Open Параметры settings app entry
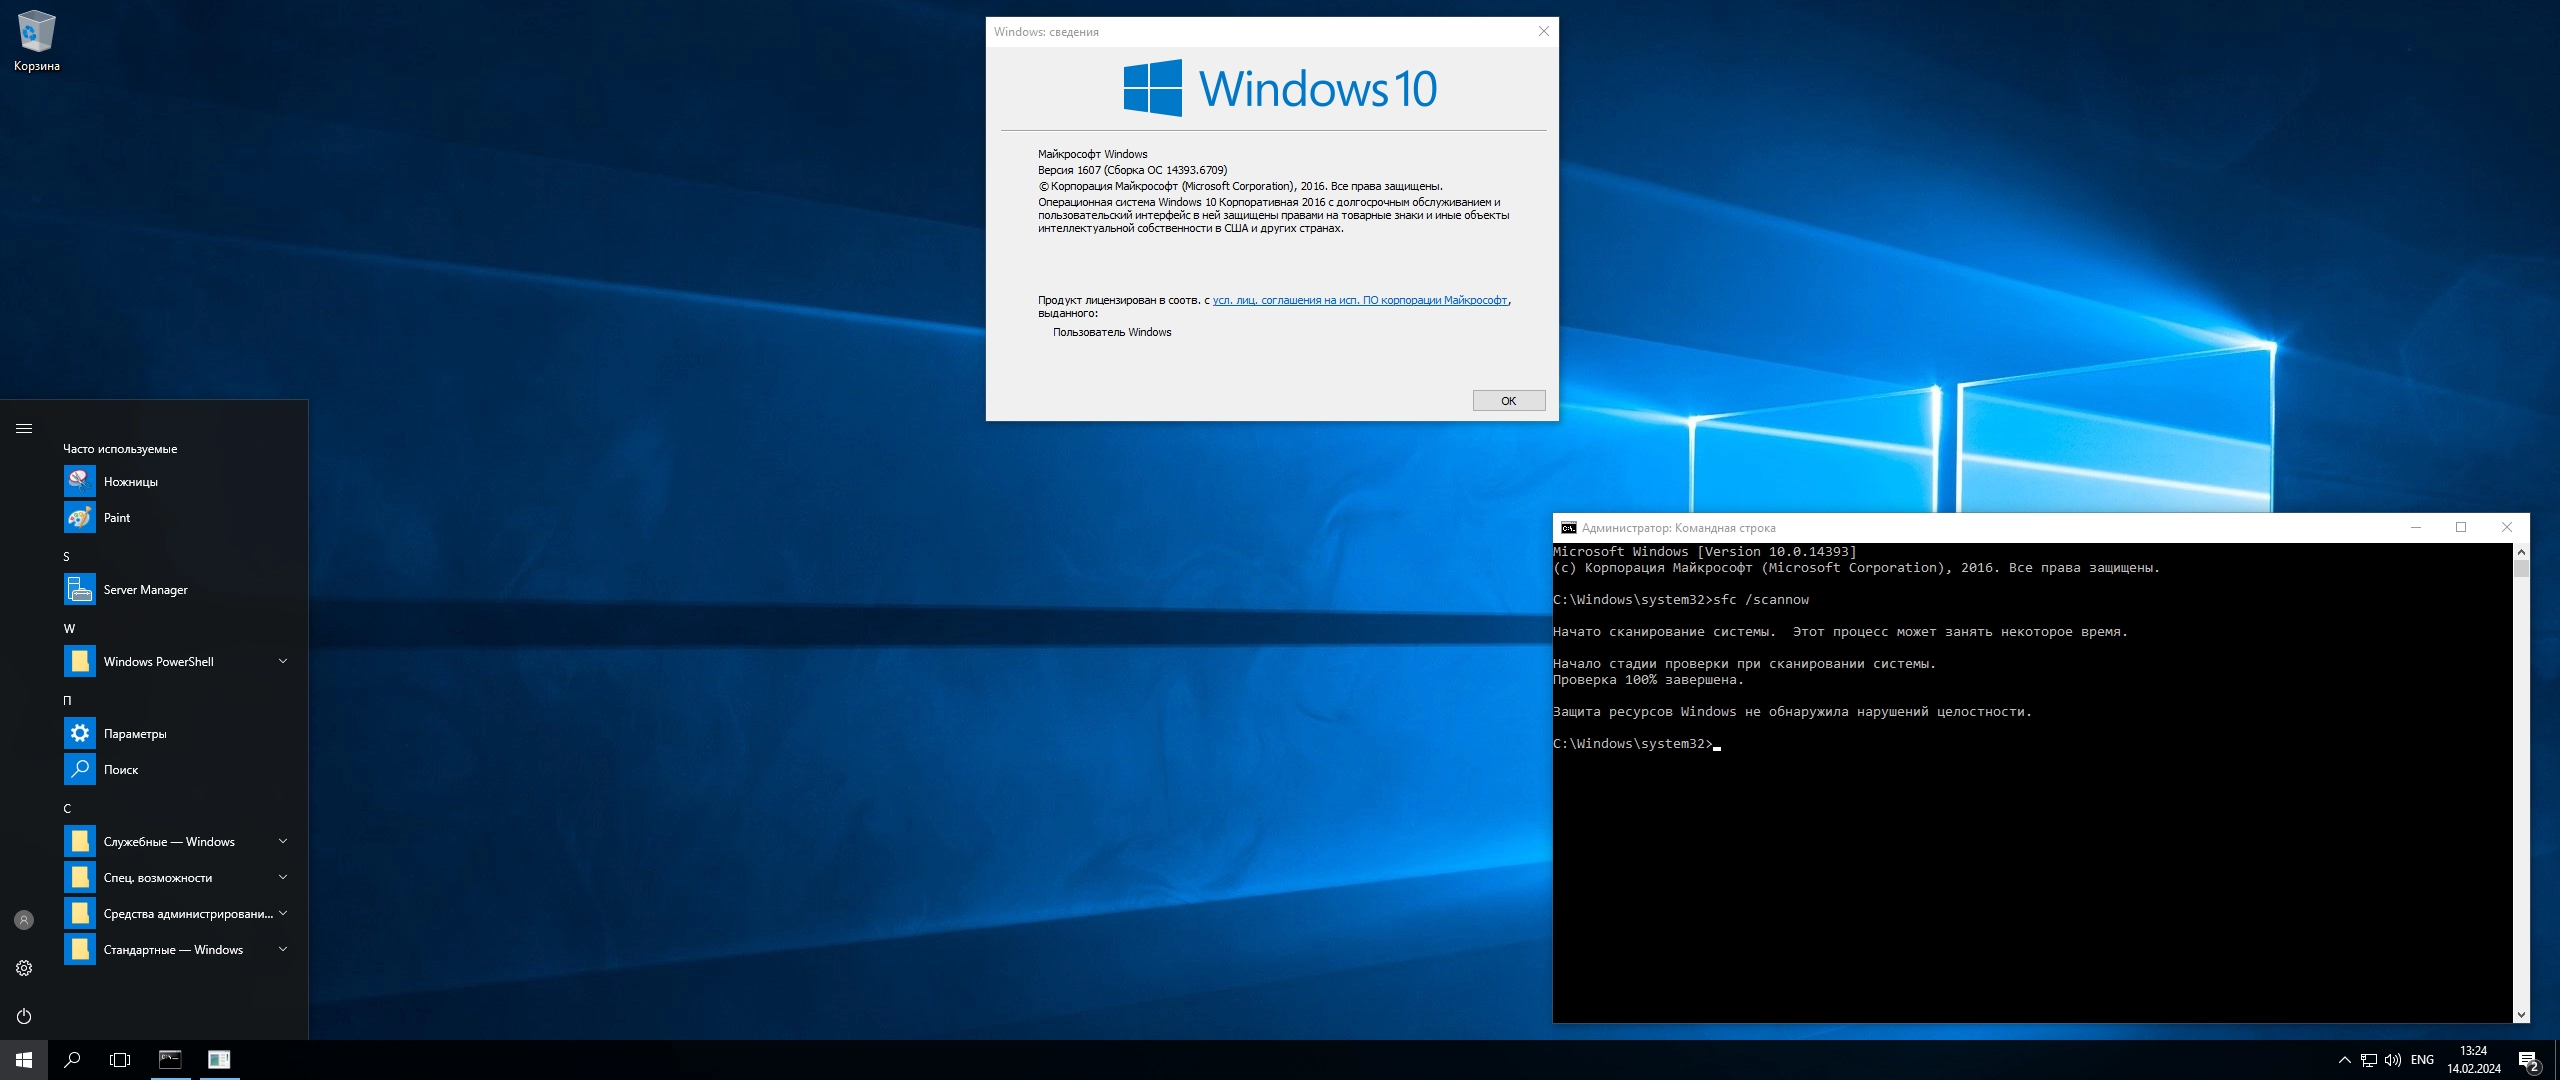Image resolution: width=2560 pixels, height=1080 pixels. pos(135,734)
